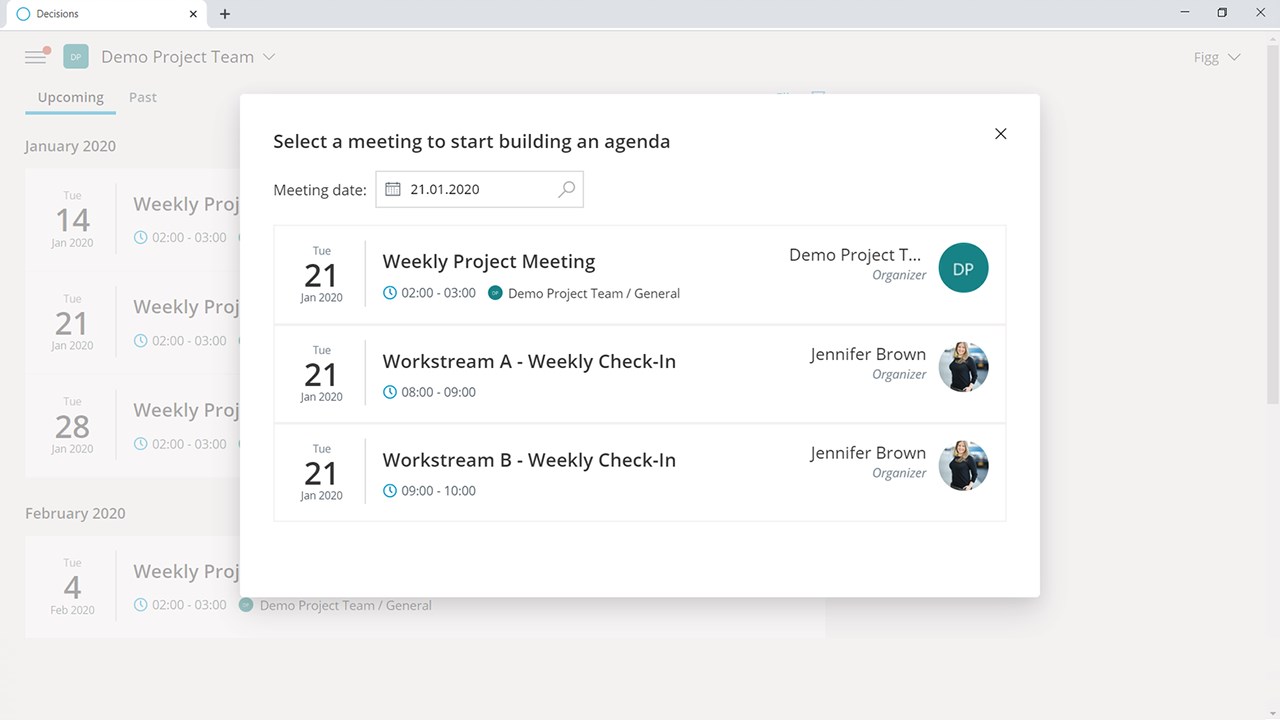The image size is (1280, 720).
Task: Switch to the Upcoming tab
Action: point(70,97)
